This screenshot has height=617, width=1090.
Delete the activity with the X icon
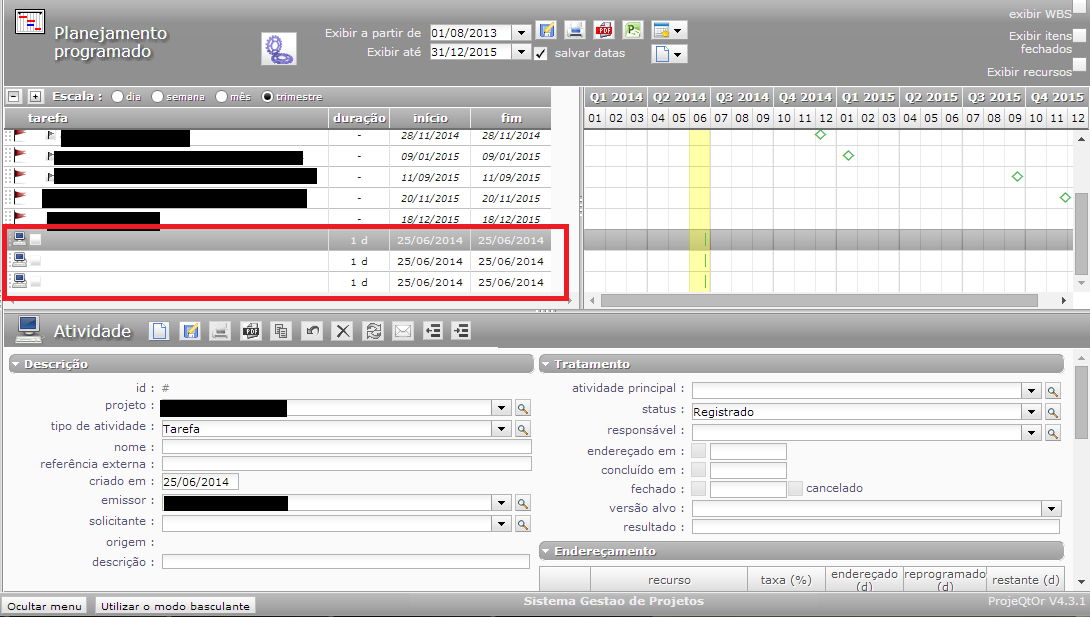[x=343, y=331]
